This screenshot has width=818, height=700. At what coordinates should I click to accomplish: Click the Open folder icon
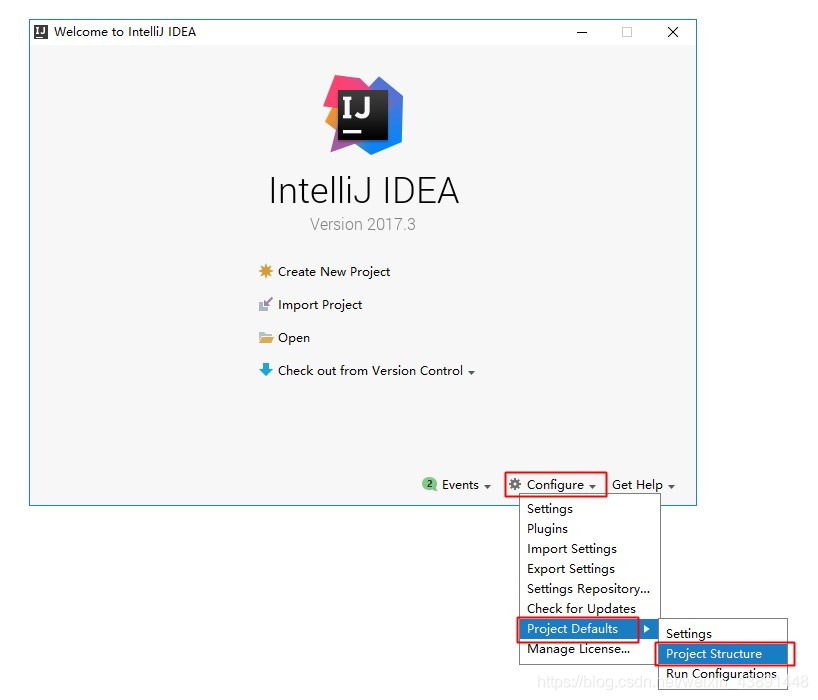click(x=266, y=337)
